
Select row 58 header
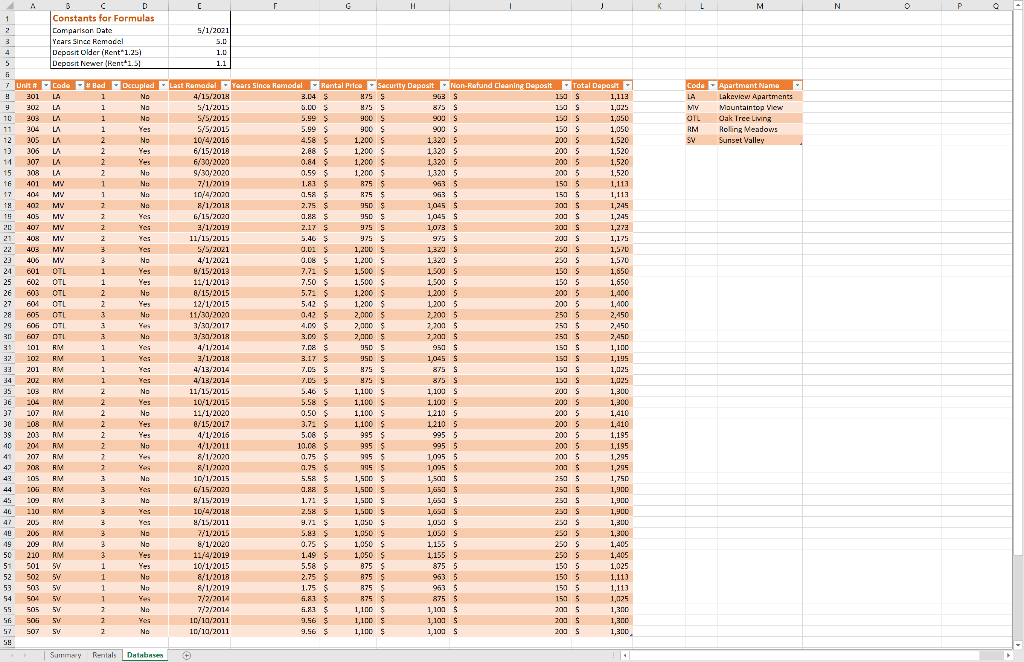(7, 642)
